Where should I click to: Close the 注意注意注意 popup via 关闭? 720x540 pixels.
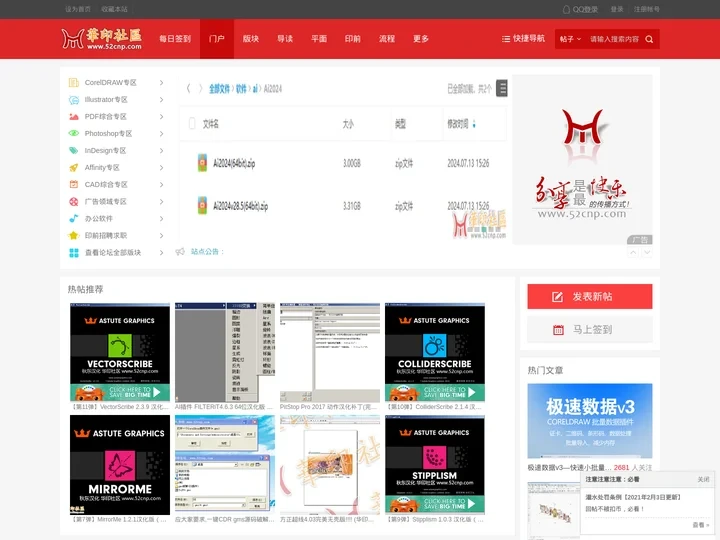click(703, 479)
